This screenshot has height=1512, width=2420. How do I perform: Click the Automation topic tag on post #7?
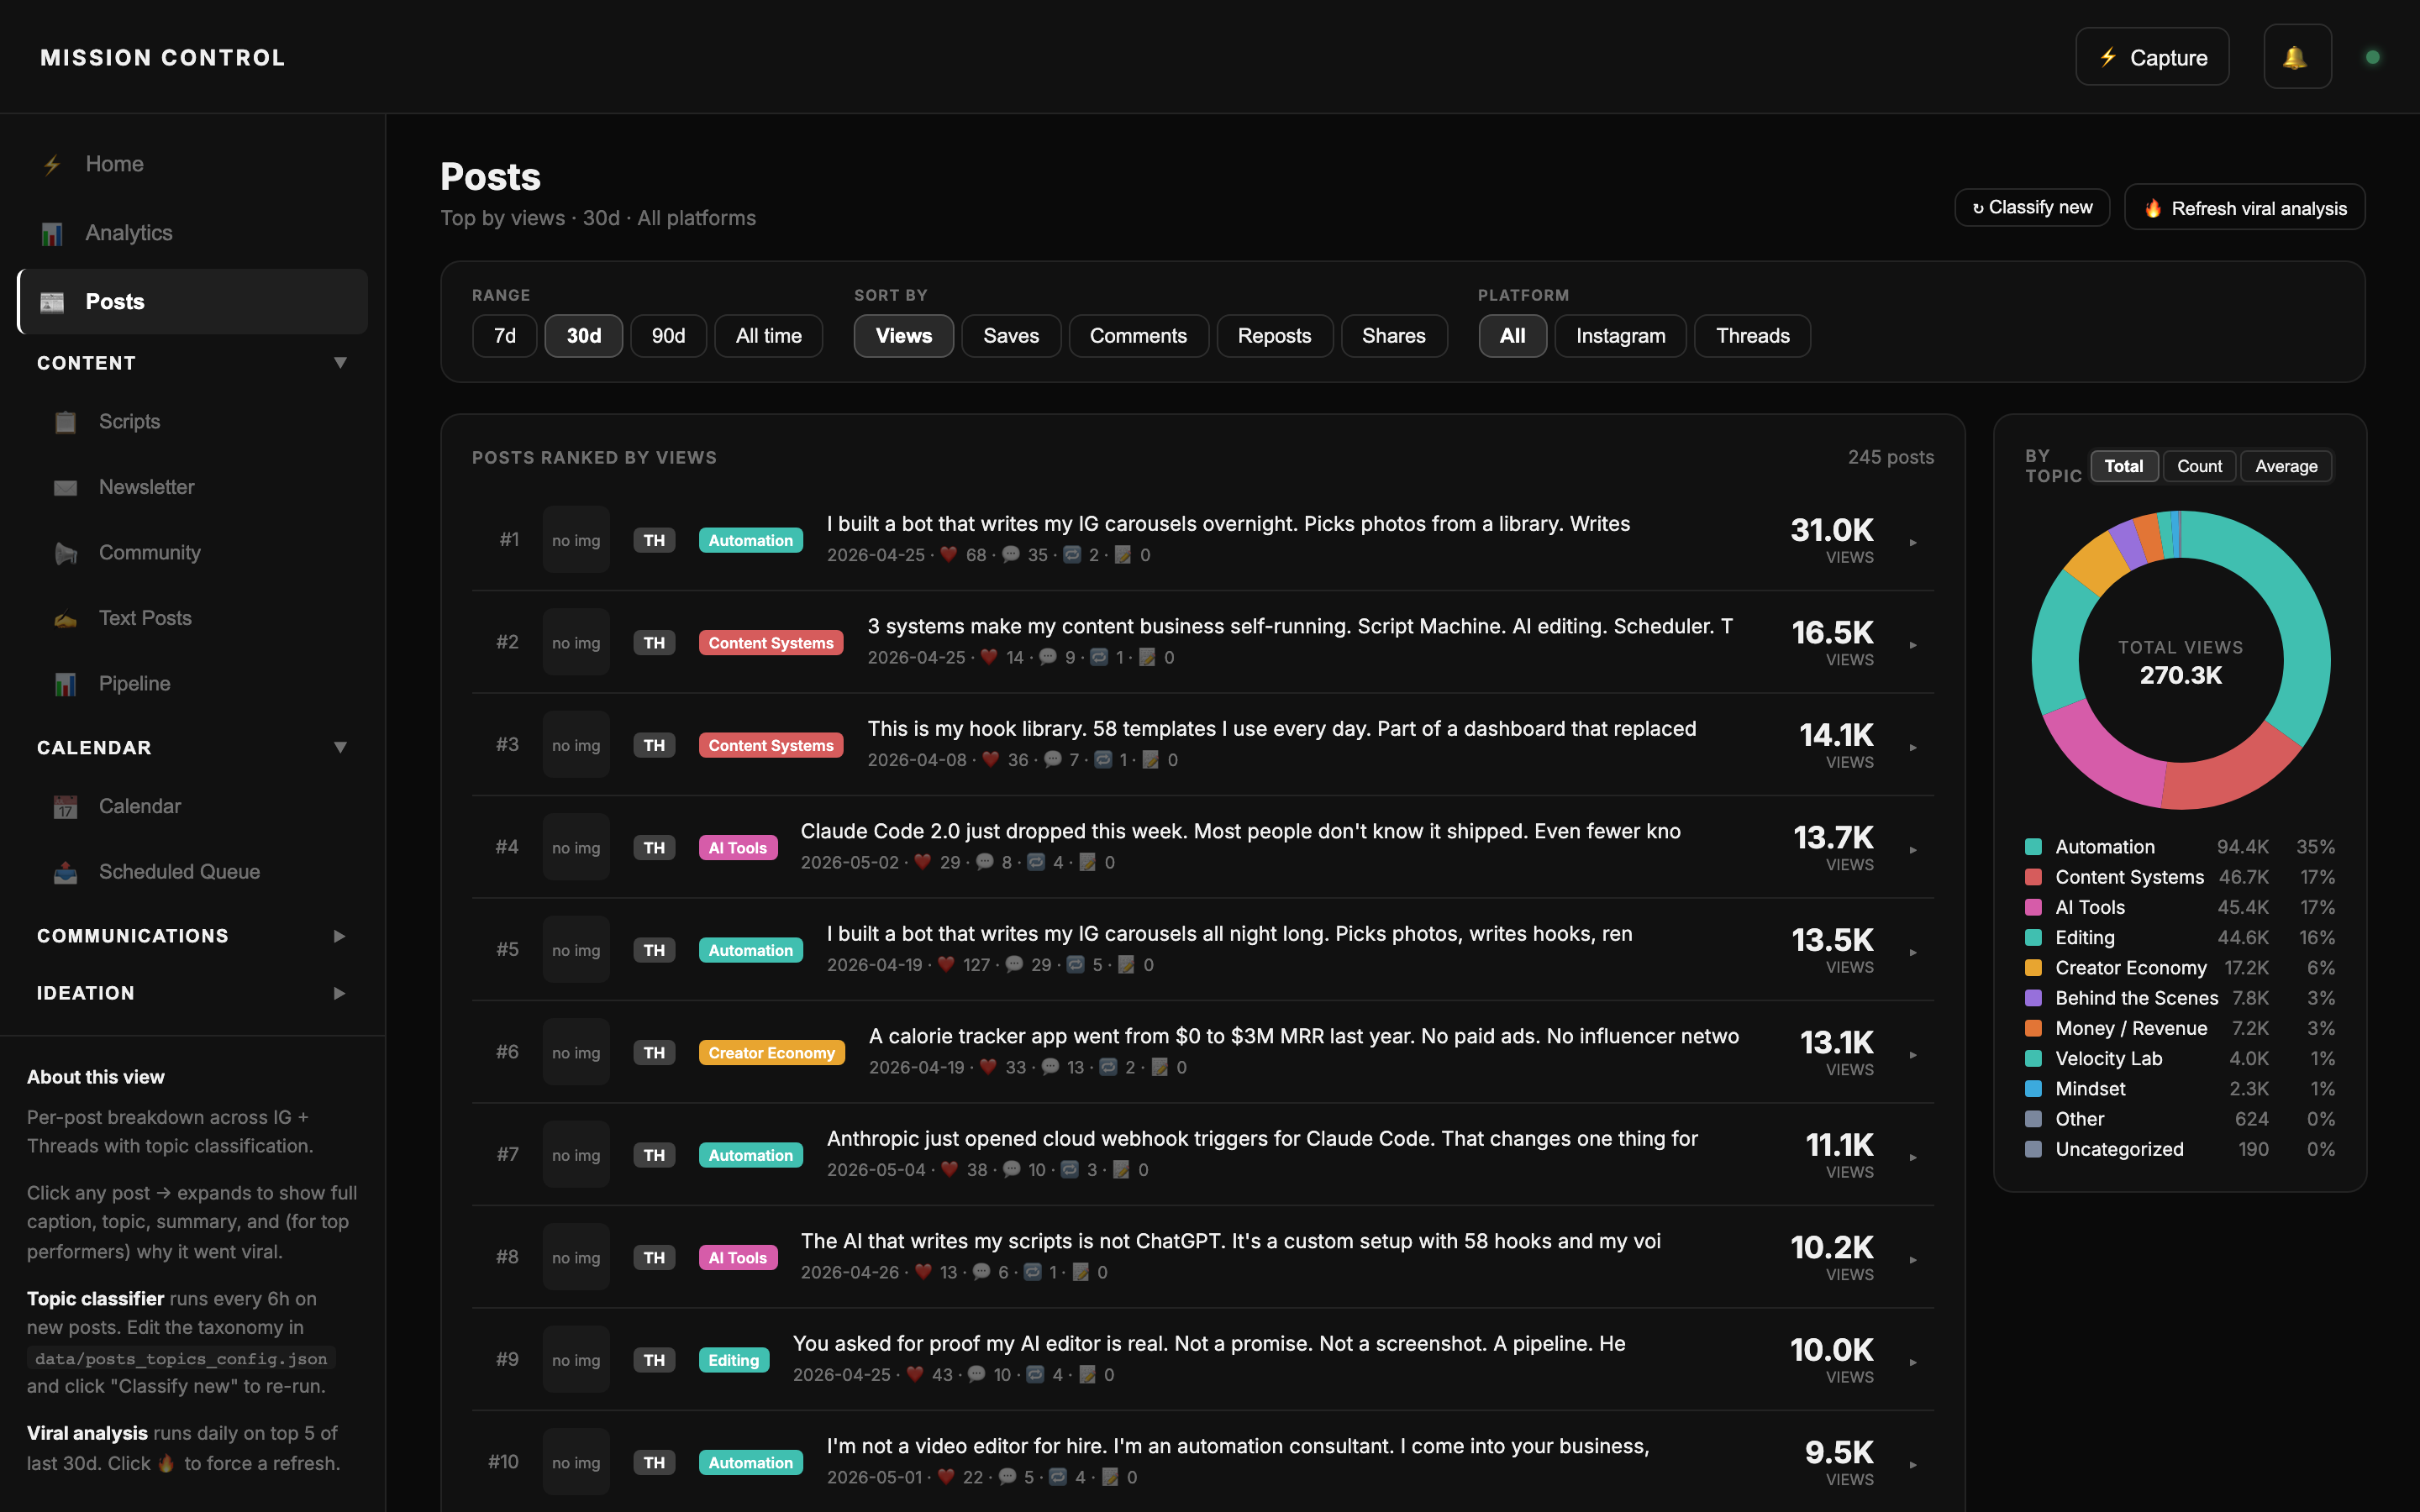point(750,1155)
